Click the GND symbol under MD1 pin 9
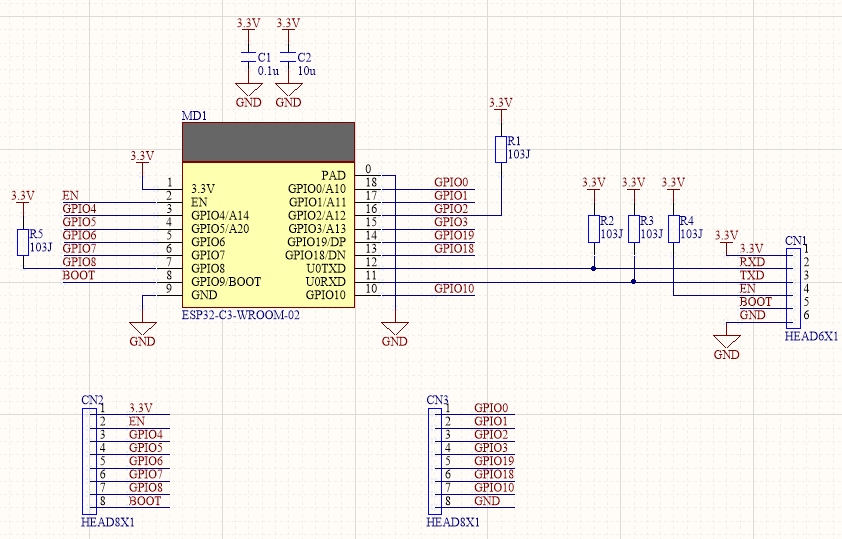The image size is (842, 539). (143, 334)
